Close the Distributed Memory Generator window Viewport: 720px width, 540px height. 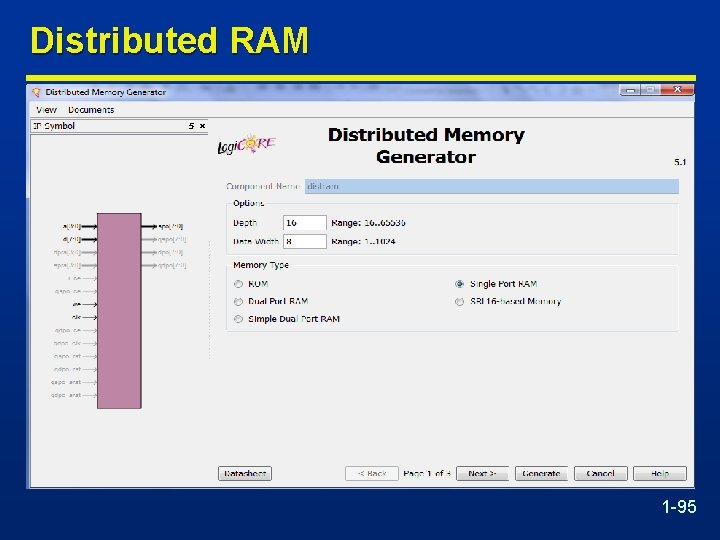677,90
